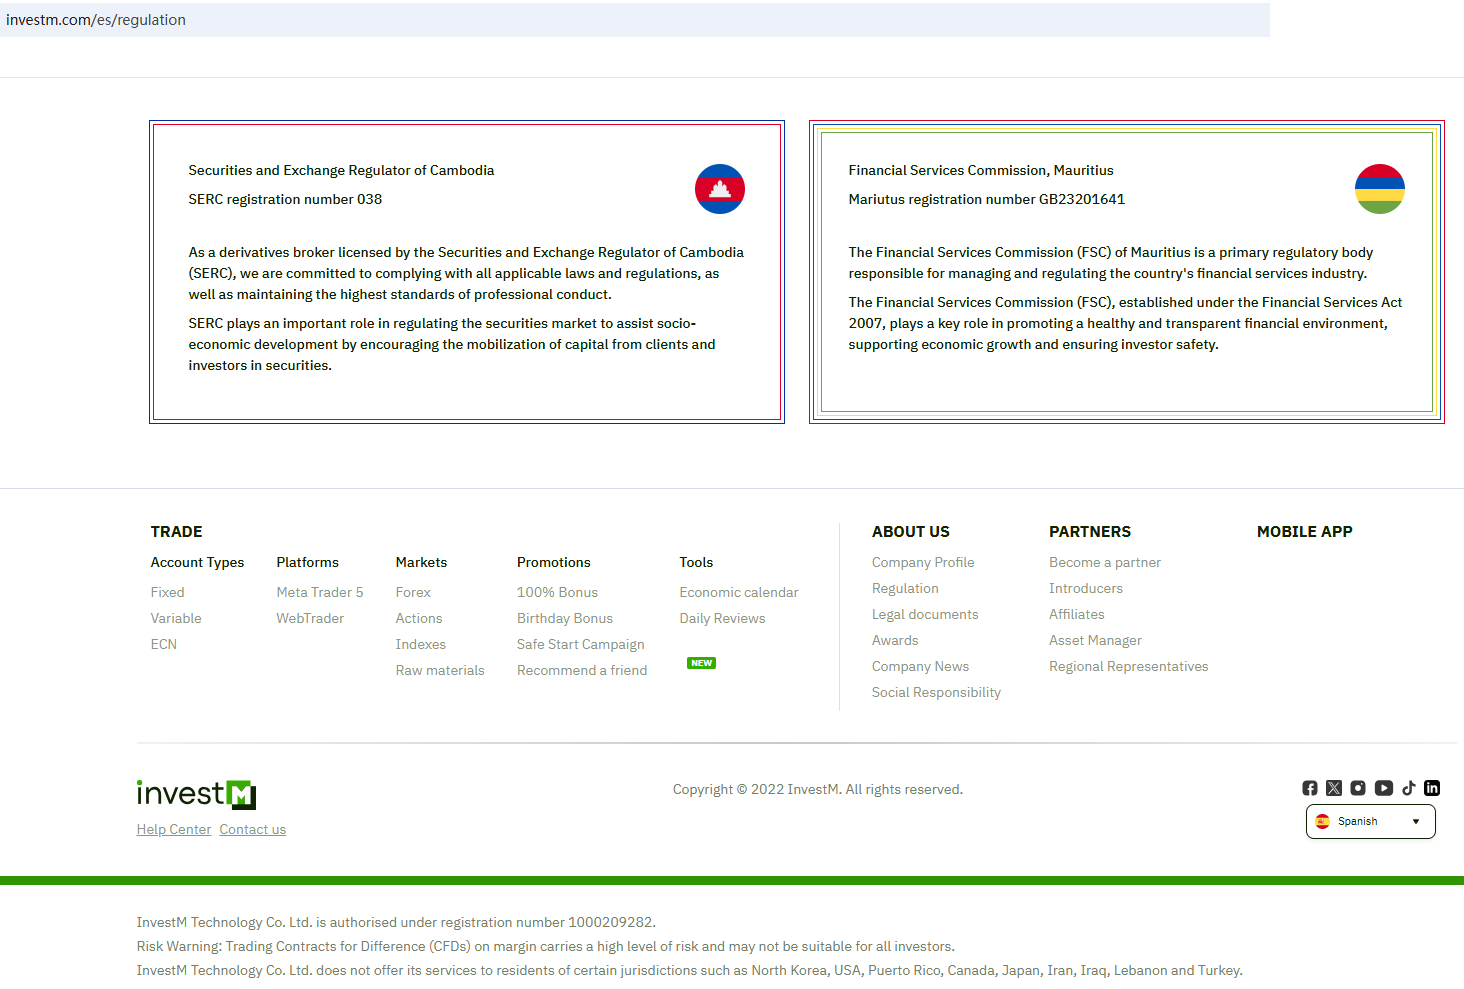Open the Daily Reviews tool

722,618
